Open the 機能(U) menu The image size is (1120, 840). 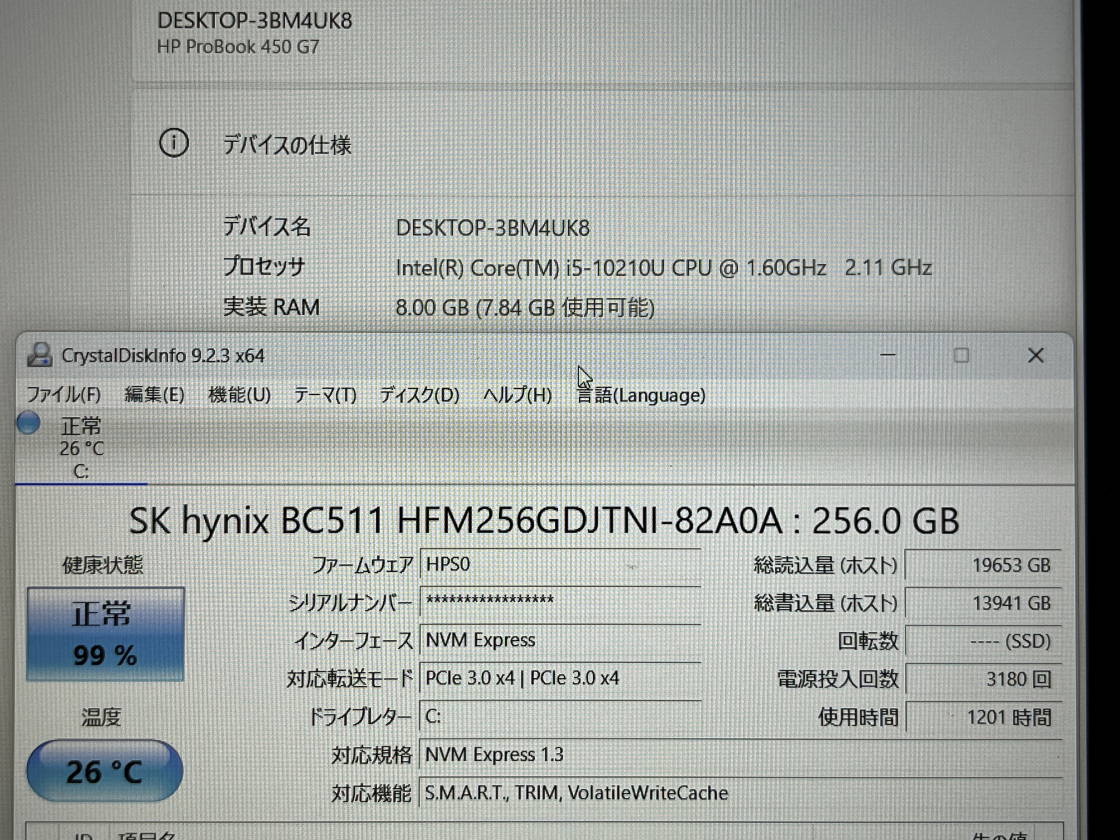[x=239, y=394]
